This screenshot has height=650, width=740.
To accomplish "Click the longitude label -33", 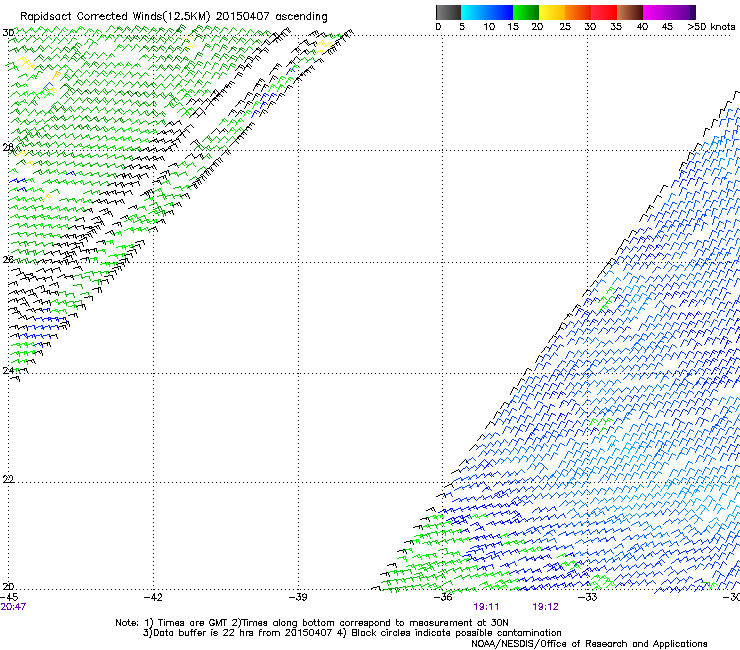I will (588, 597).
